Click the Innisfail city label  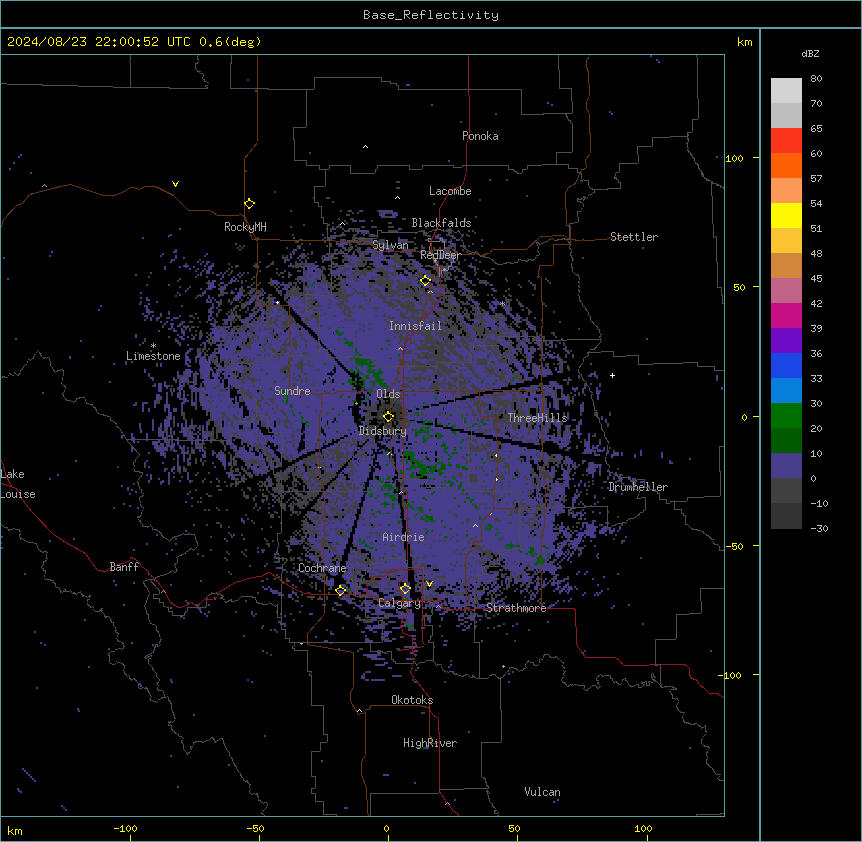415,326
